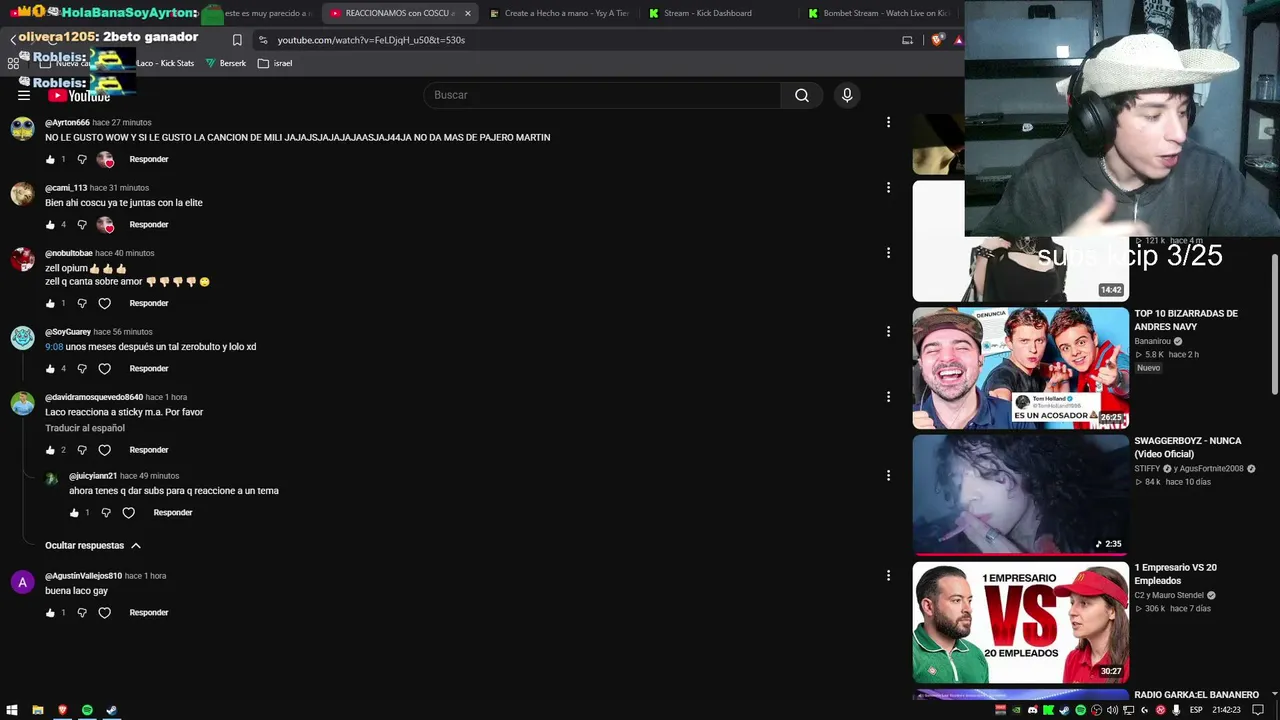
Task: Click the search magnifier button
Action: click(802, 95)
